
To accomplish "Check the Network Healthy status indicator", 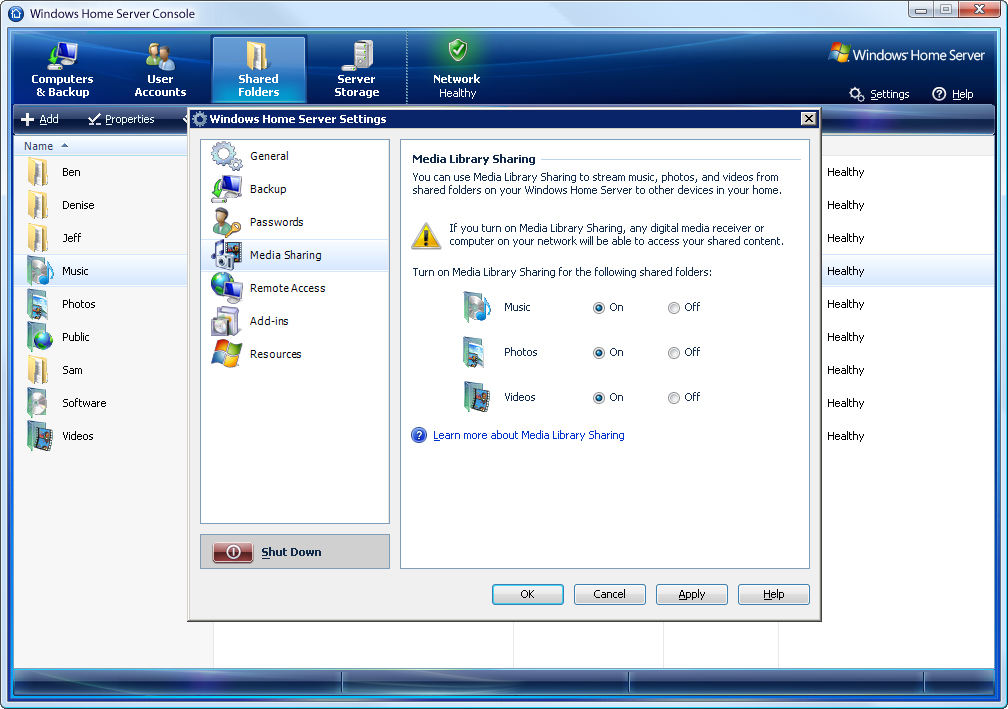I will [456, 69].
